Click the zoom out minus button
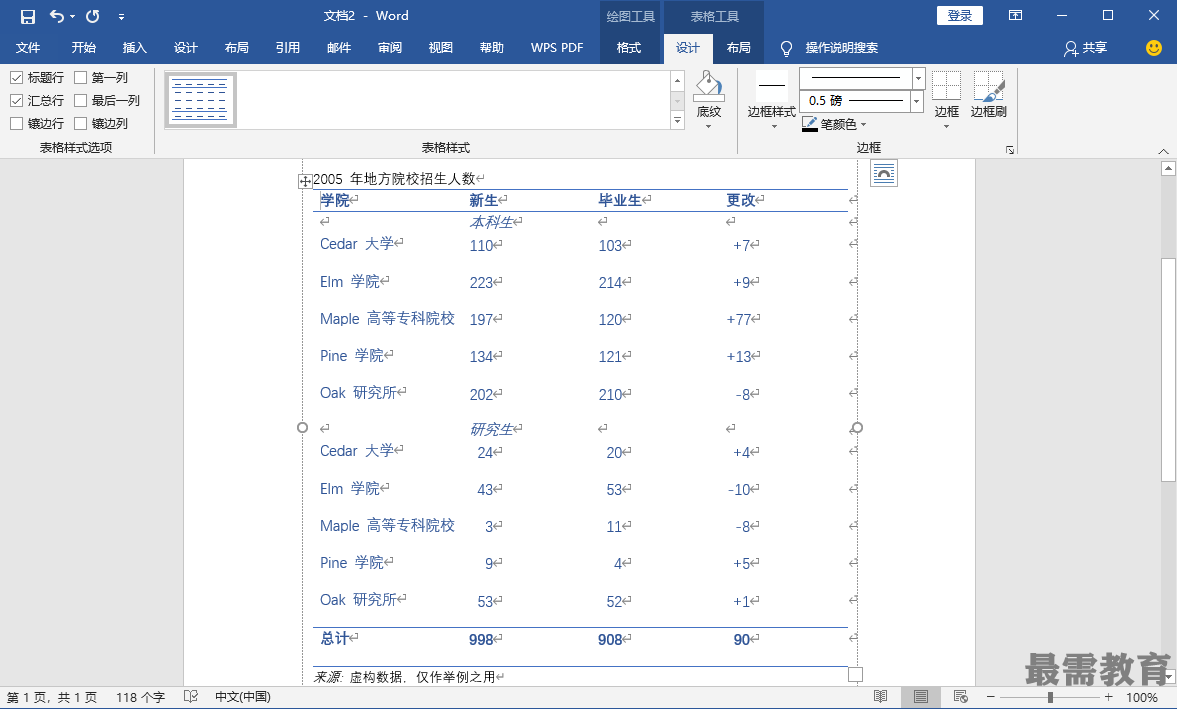1177x709 pixels. (x=990, y=697)
